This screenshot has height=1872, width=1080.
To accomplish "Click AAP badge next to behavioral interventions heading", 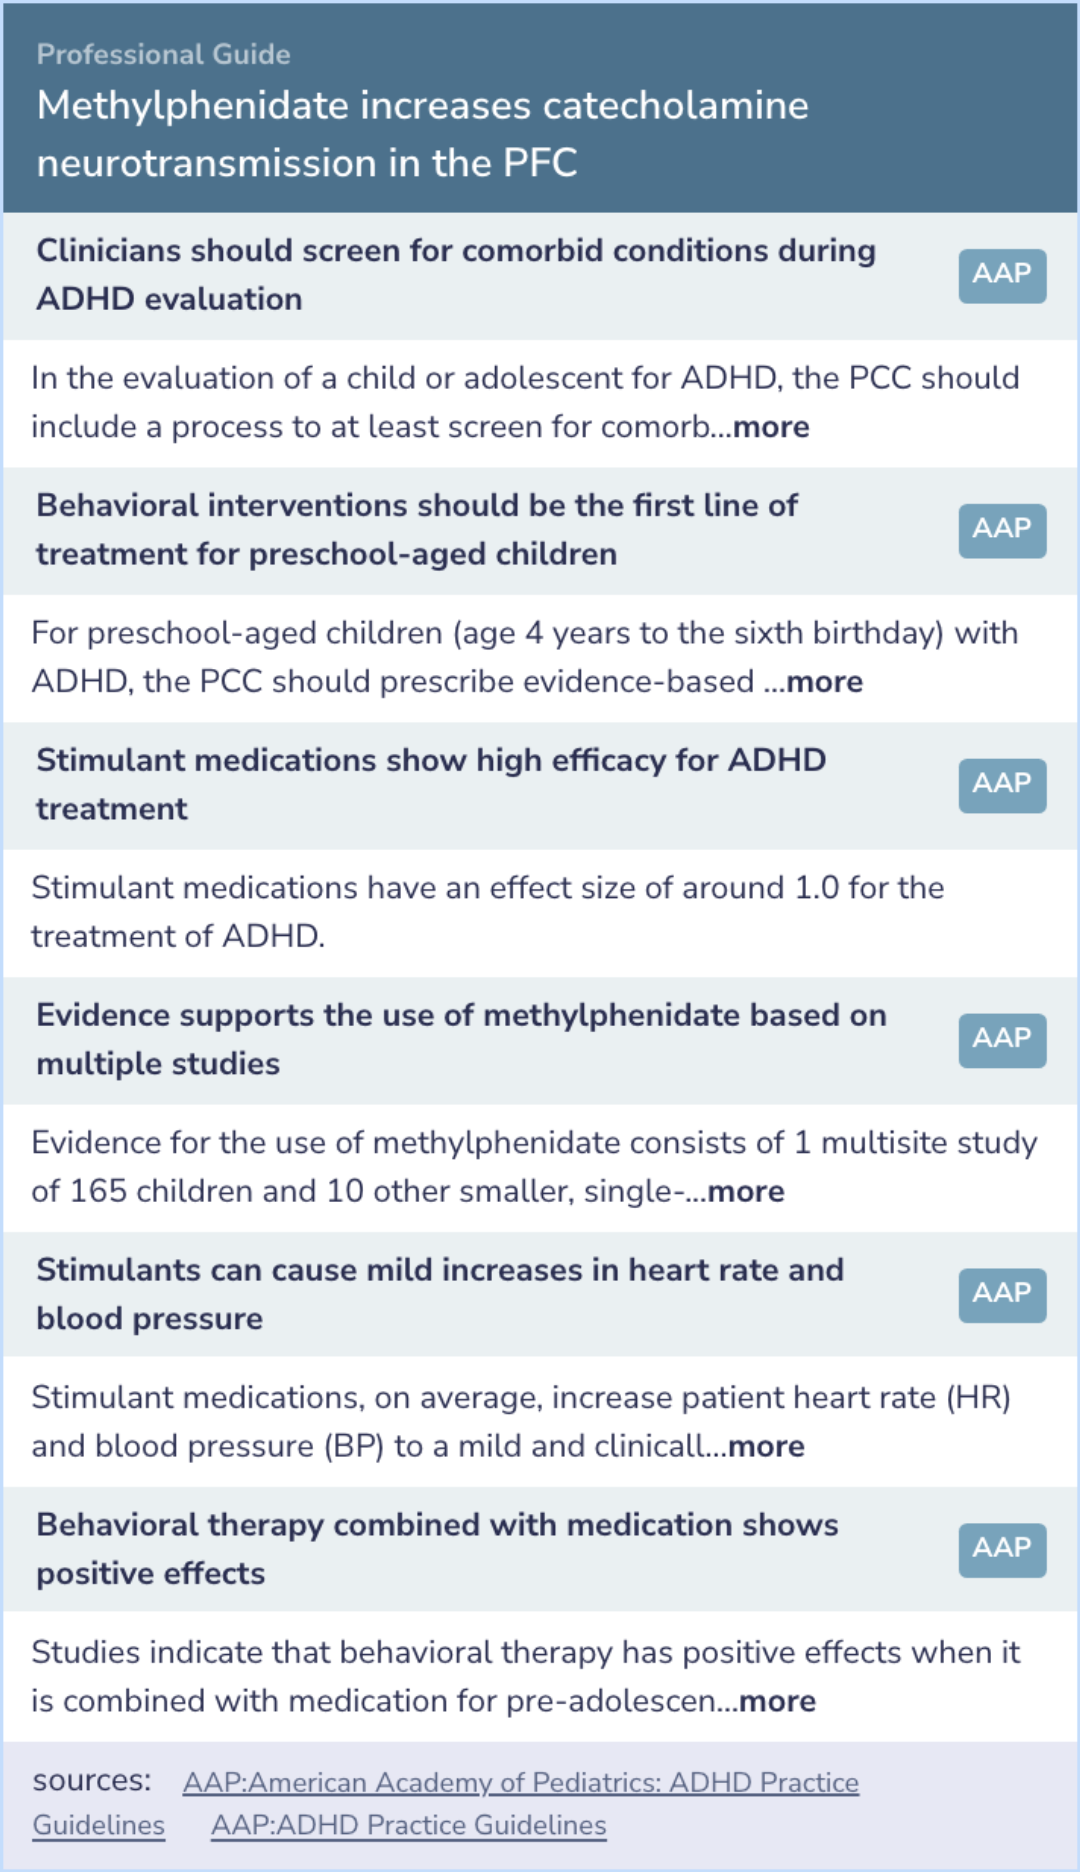I will [x=1001, y=530].
